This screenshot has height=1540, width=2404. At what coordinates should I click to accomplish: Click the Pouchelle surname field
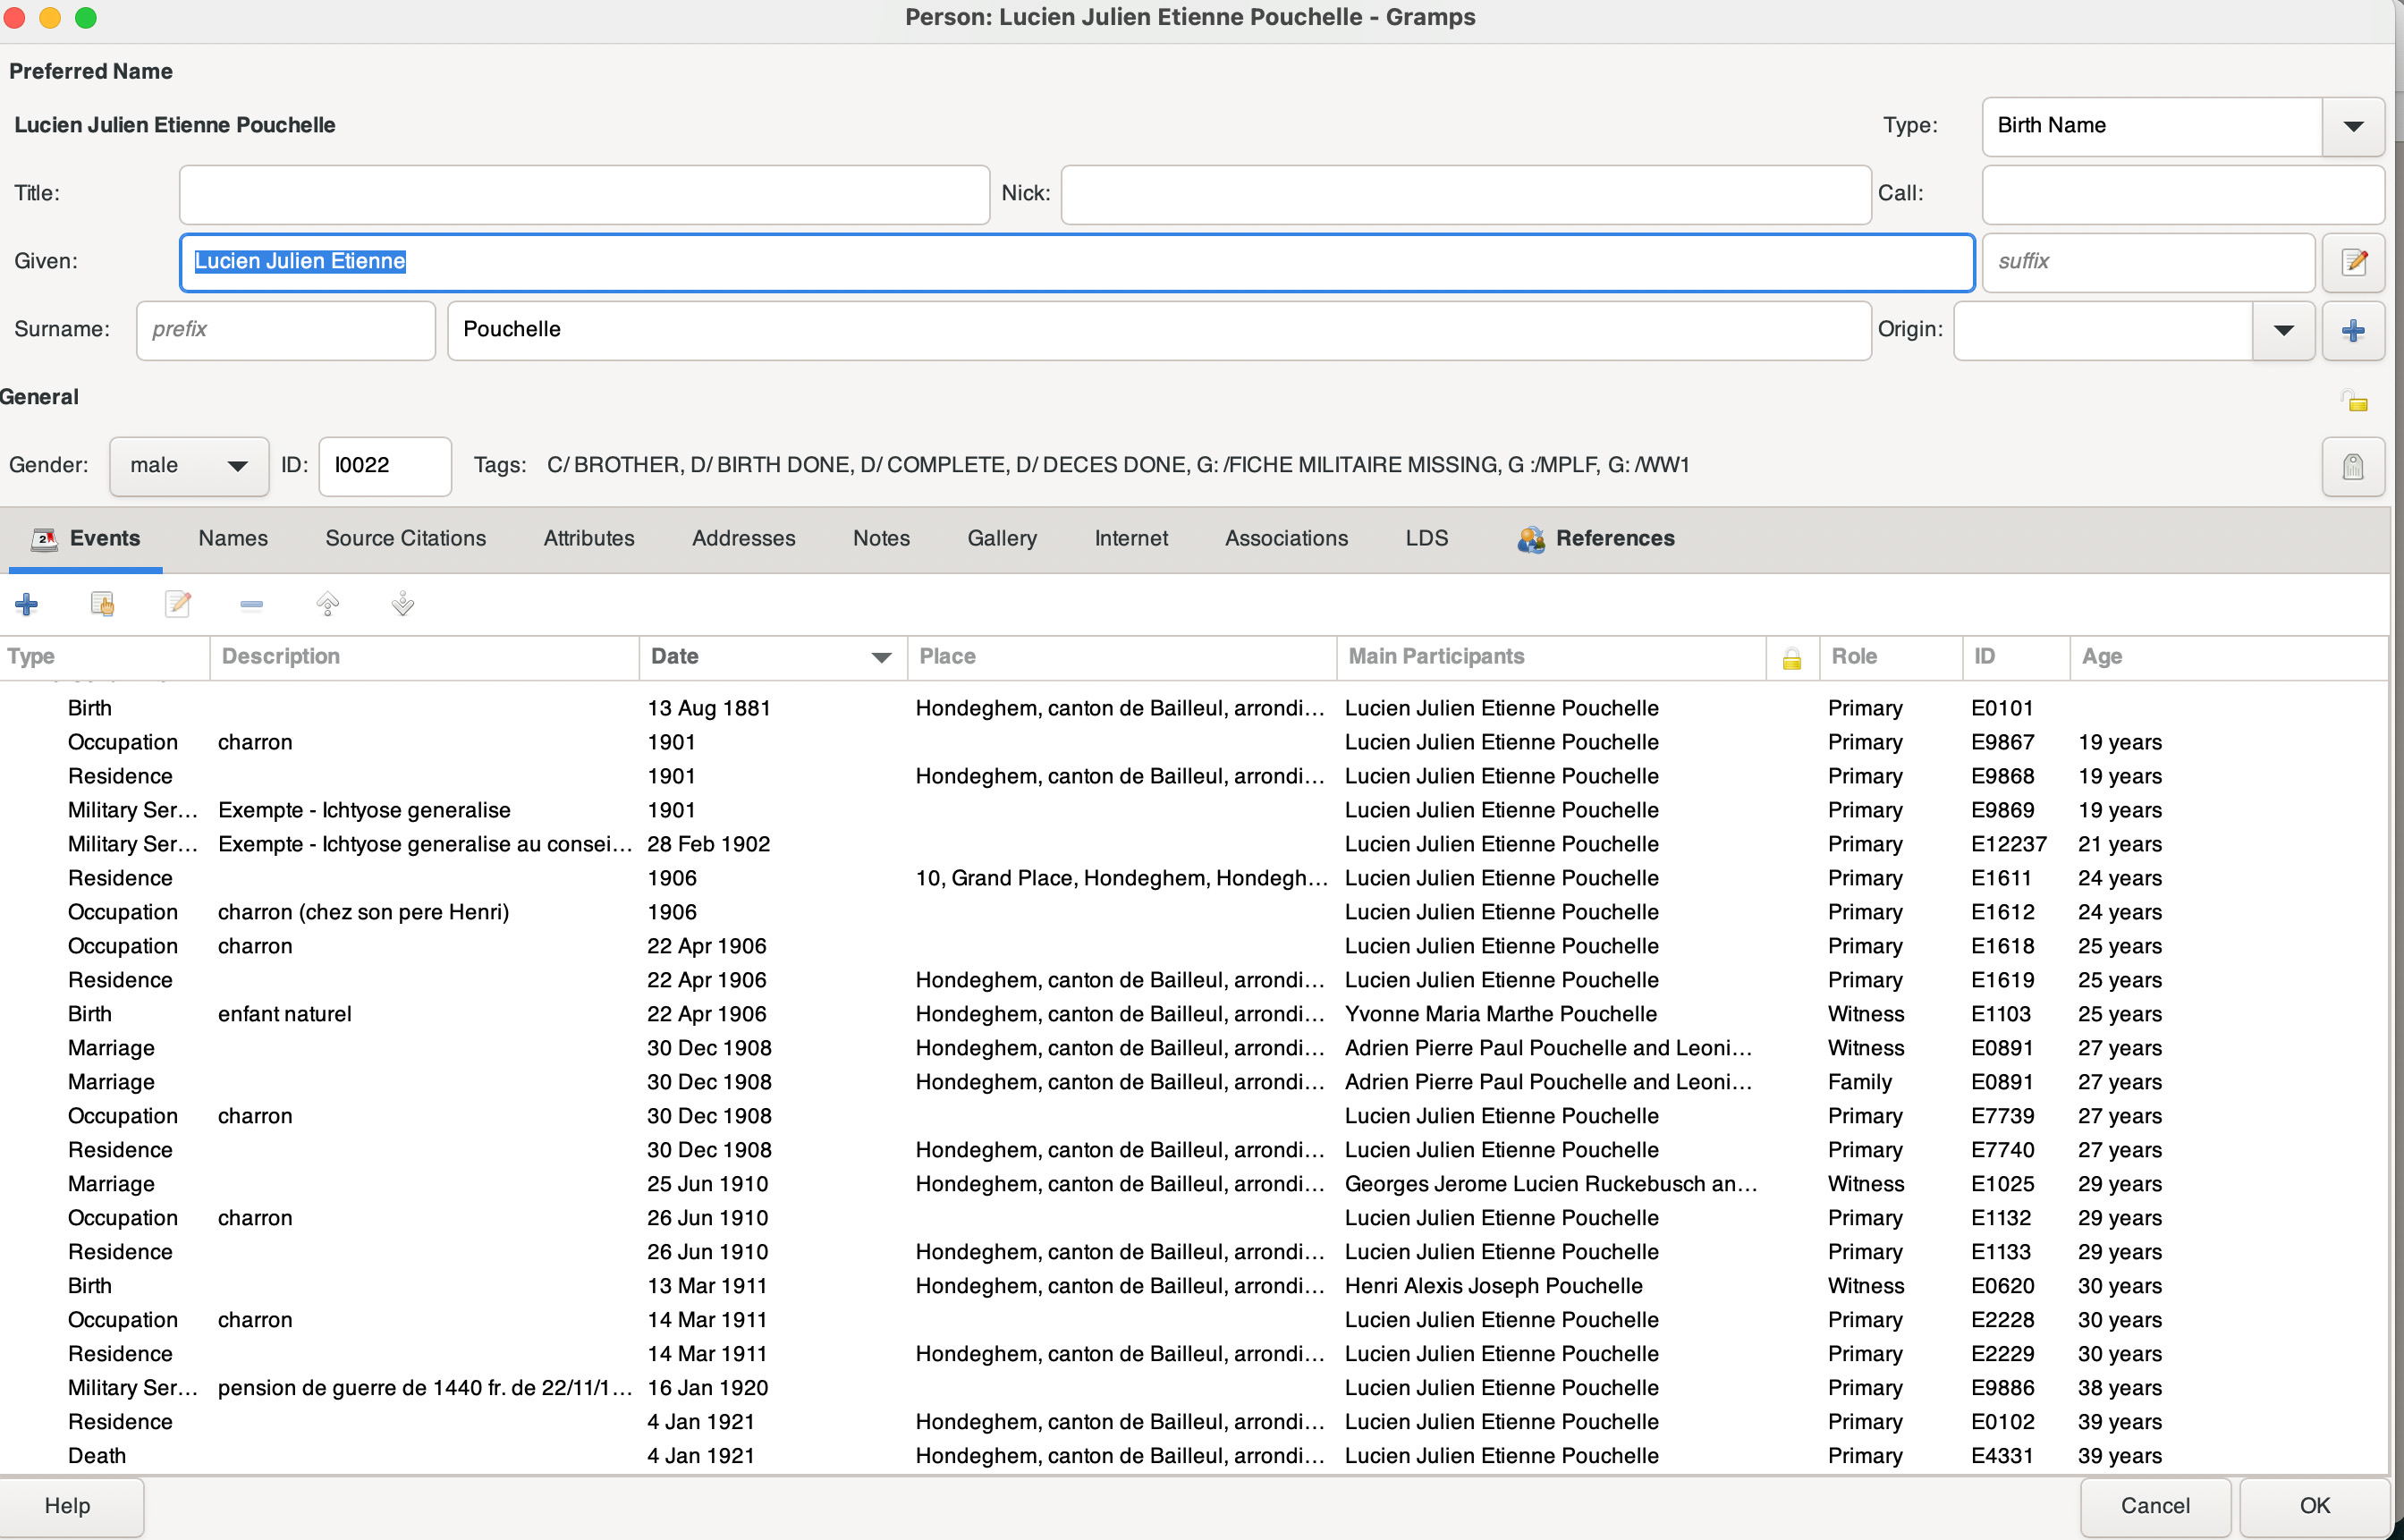pos(1159,330)
